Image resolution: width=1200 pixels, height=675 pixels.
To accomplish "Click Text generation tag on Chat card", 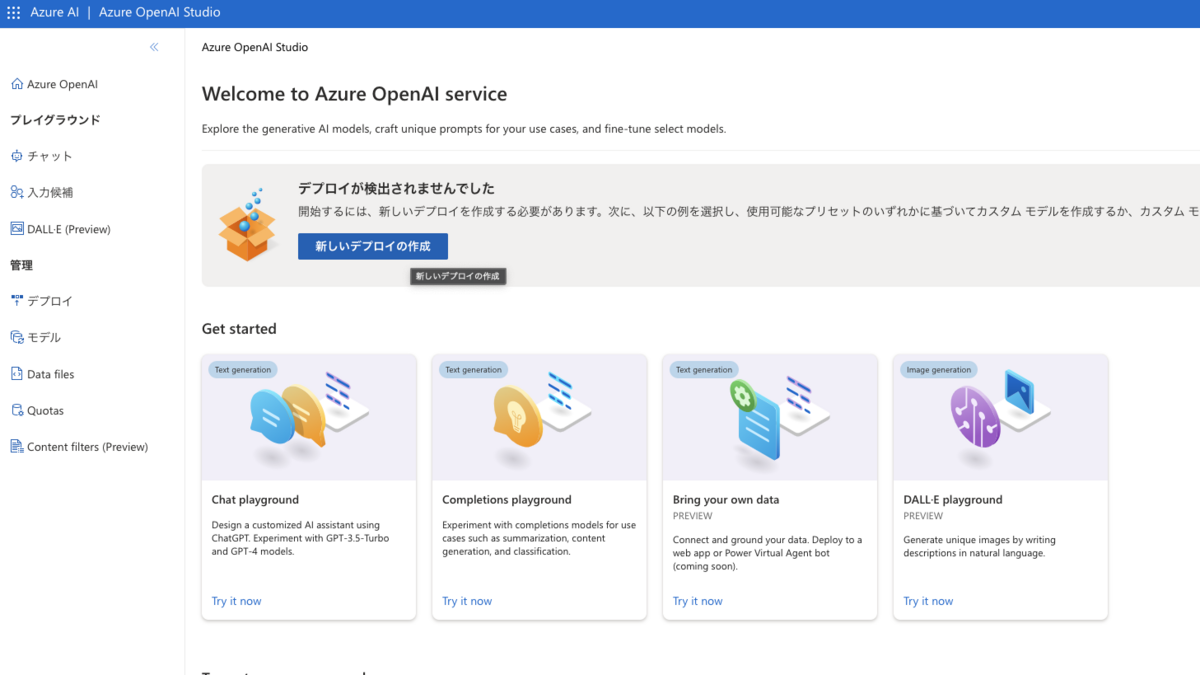I will click(243, 370).
